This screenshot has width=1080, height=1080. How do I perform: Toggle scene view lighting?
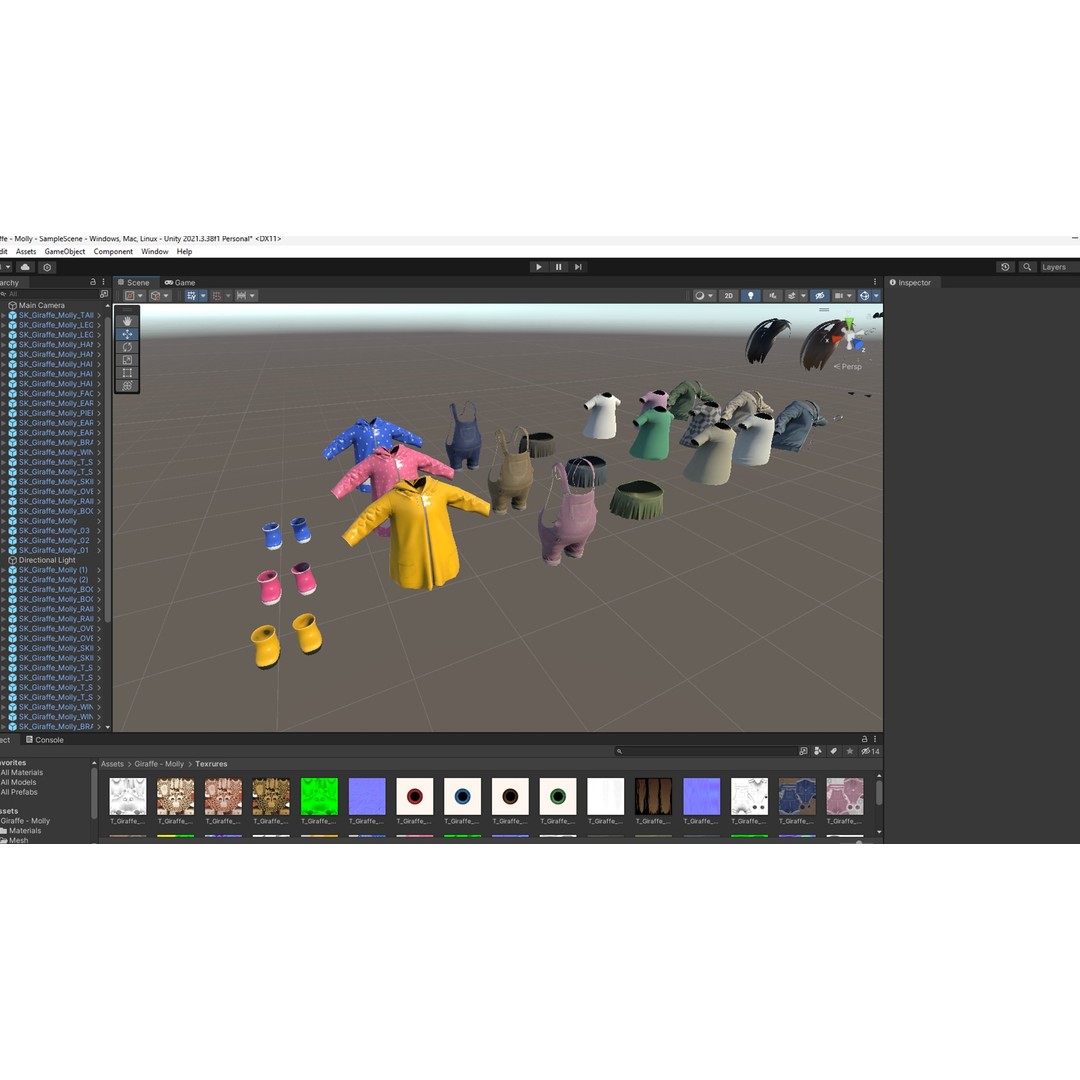(751, 296)
